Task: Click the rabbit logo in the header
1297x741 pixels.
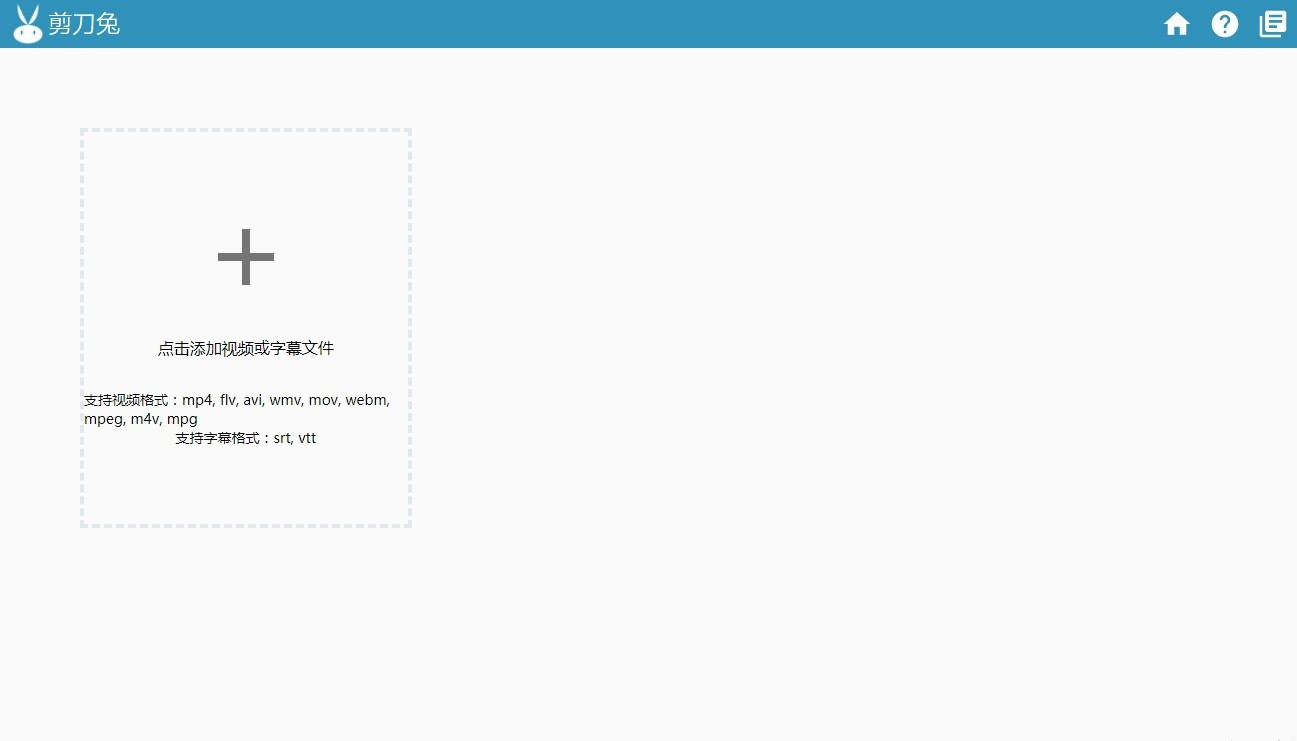Action: click(28, 24)
